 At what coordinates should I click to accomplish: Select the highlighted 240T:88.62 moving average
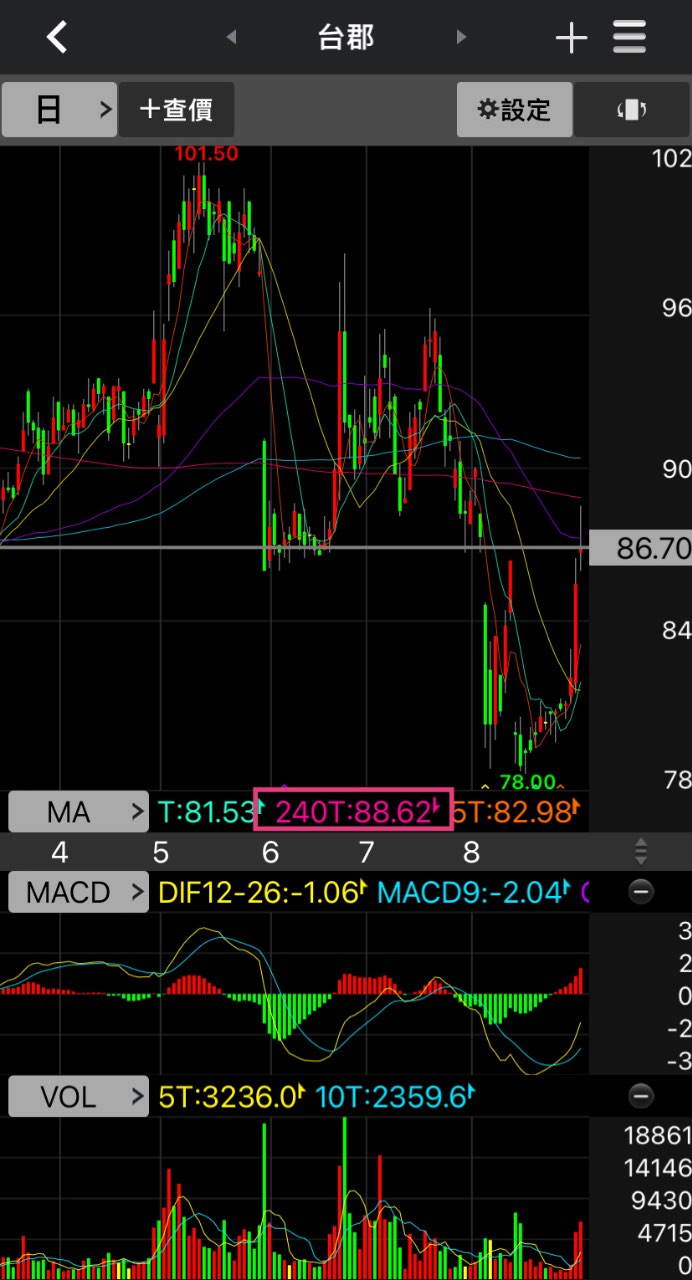(354, 810)
